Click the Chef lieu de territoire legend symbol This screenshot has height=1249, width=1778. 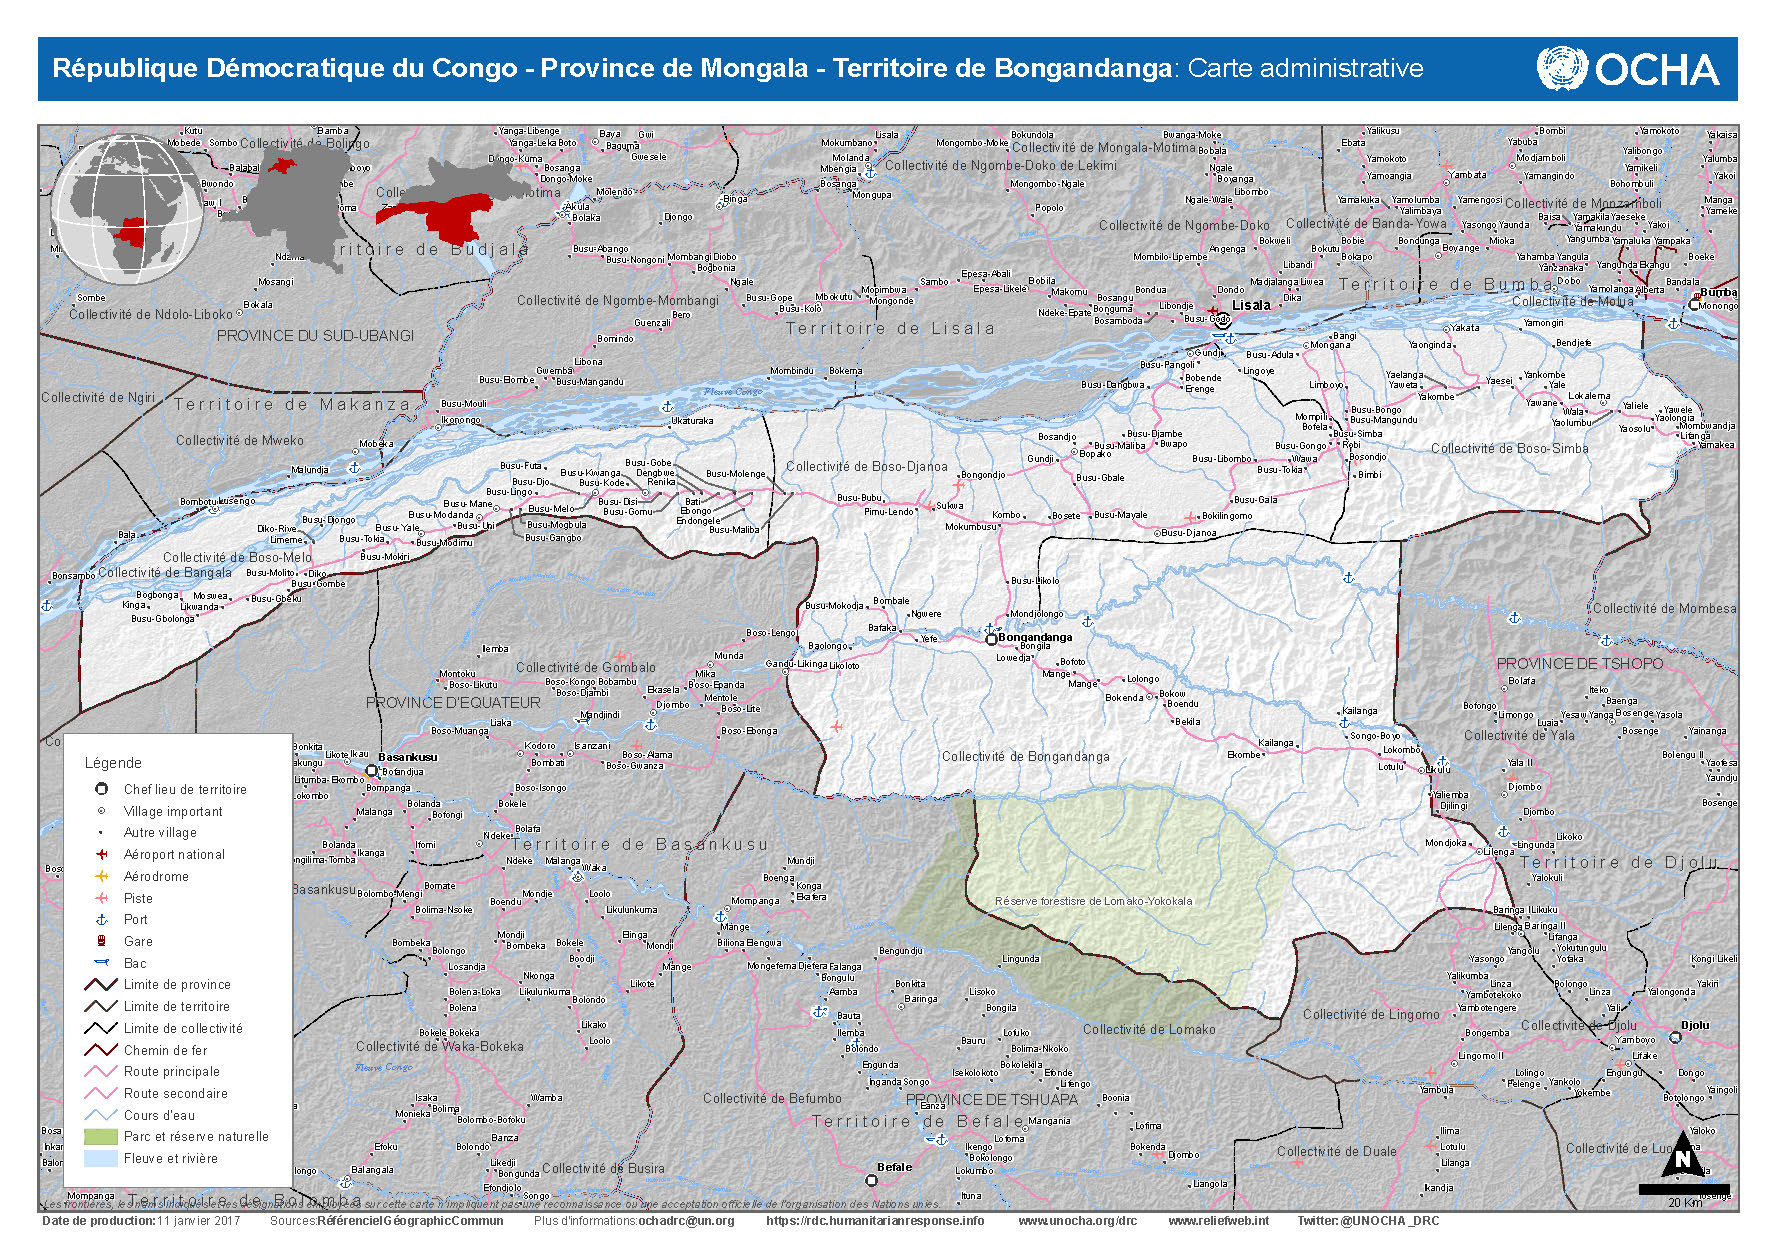coord(101,789)
